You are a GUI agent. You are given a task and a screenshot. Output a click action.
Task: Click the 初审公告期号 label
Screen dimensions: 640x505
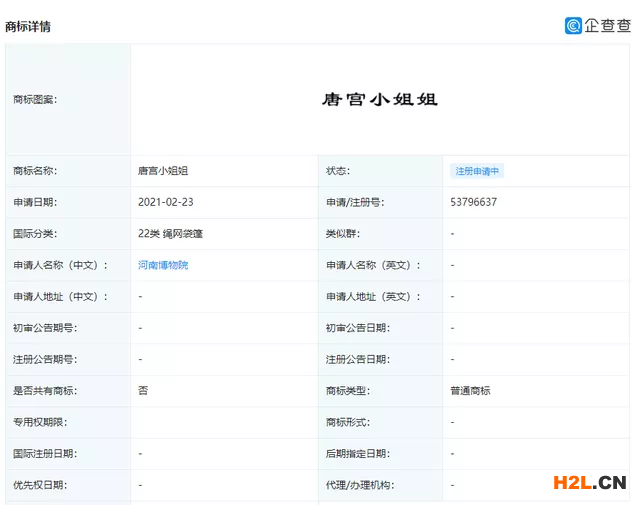(x=45, y=328)
